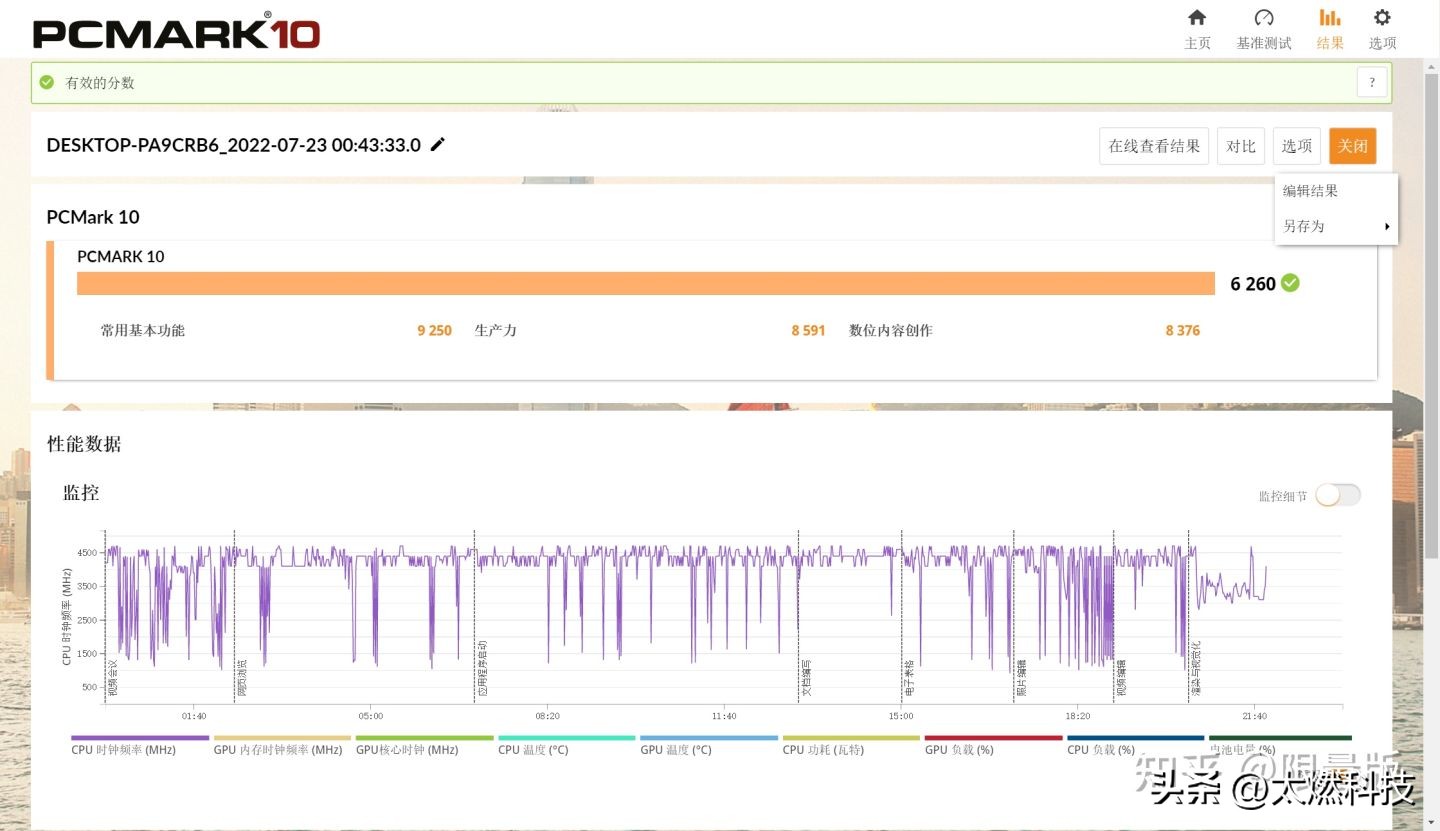Open the Options (选项) dropdown button
This screenshot has height=831, width=1440.
(x=1296, y=146)
